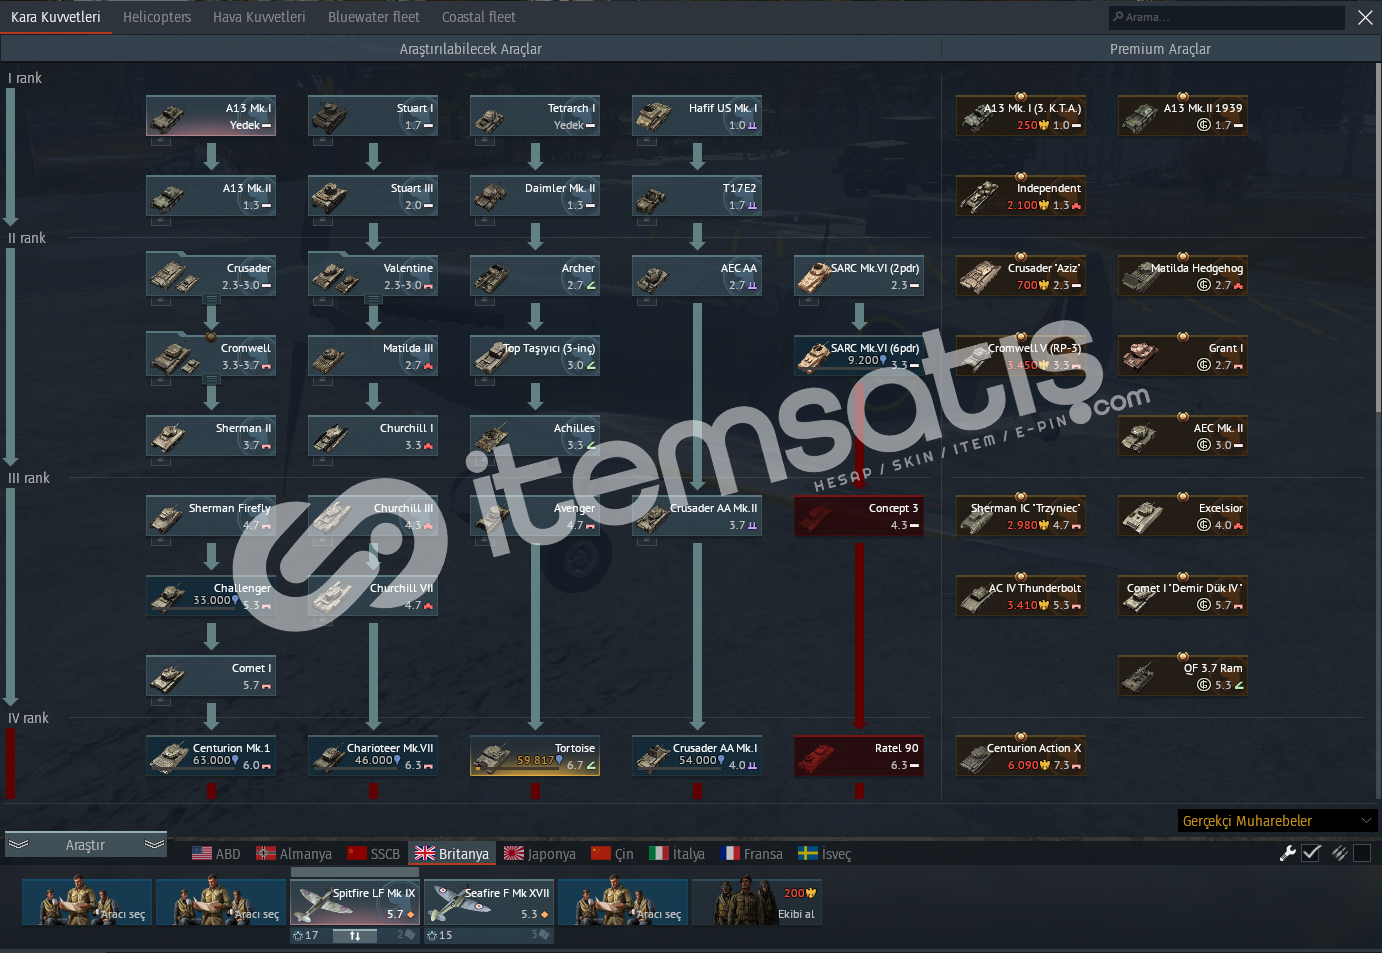This screenshot has height=953, width=1382.
Task: Select the A13 Mk.I reserve tank
Action: coord(211,116)
